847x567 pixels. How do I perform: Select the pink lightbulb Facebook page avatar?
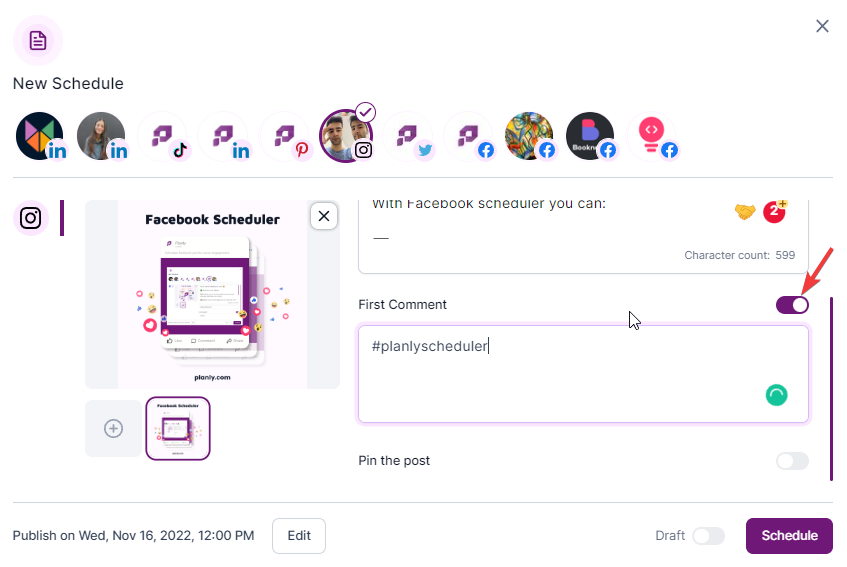tap(652, 136)
